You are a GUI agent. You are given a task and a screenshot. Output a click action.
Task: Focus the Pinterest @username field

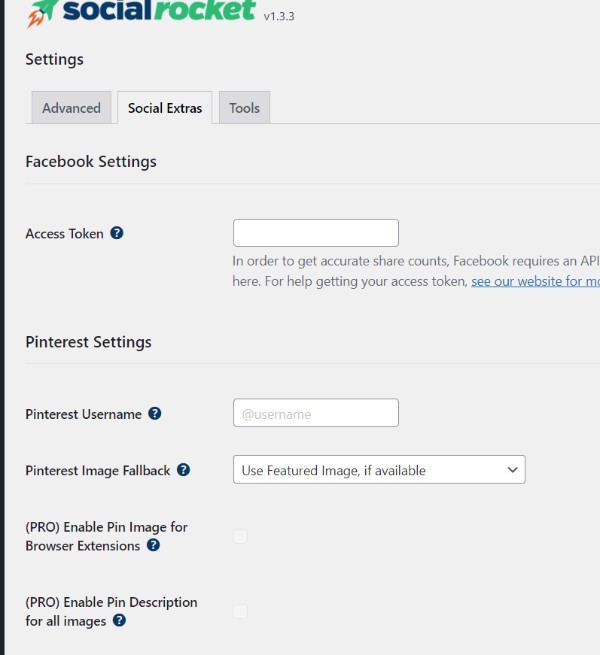pos(316,413)
